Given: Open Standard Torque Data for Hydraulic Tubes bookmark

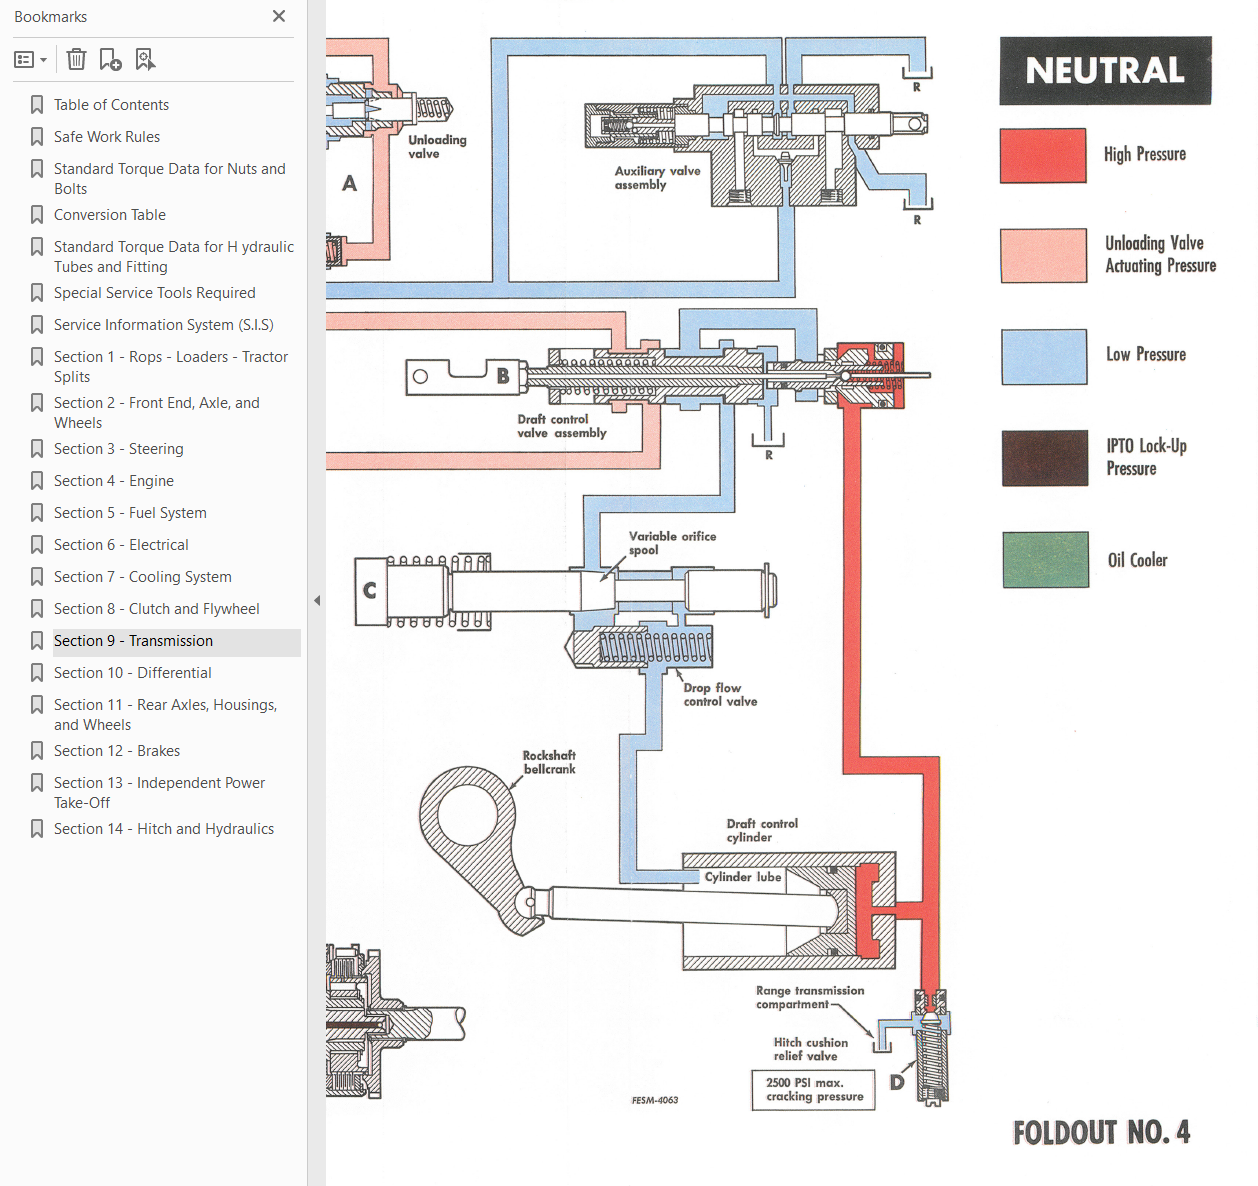Looking at the screenshot, I should click(174, 257).
